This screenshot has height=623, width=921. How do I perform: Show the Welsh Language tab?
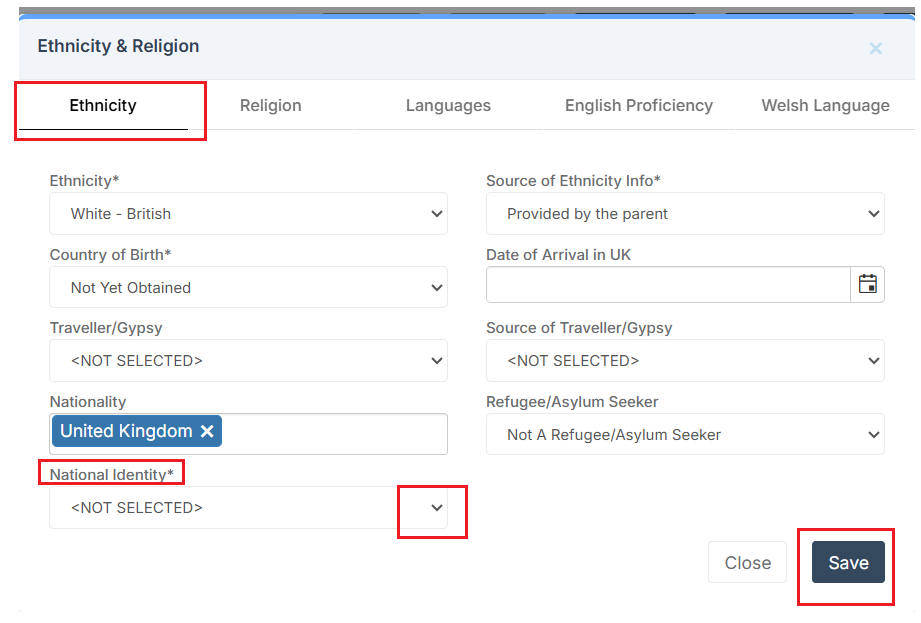pyautogui.click(x=825, y=105)
